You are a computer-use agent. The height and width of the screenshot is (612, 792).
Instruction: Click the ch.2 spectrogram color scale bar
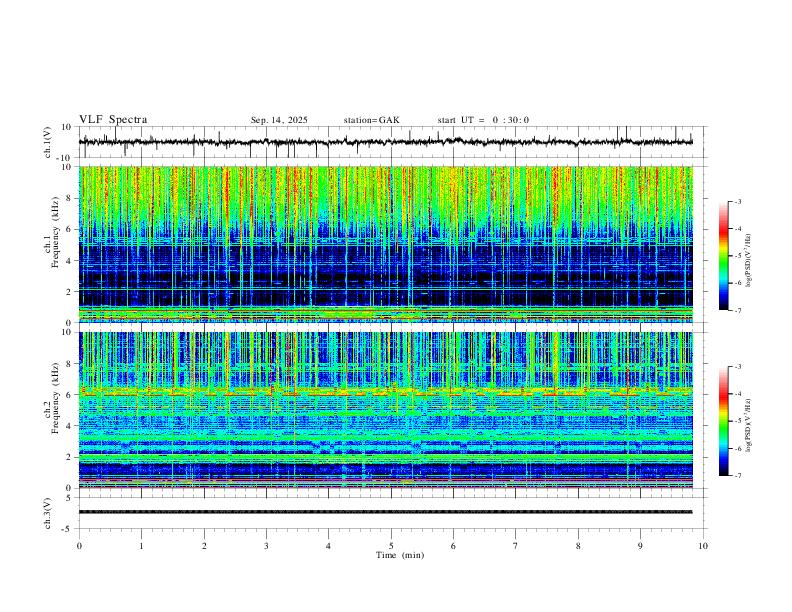point(723,421)
